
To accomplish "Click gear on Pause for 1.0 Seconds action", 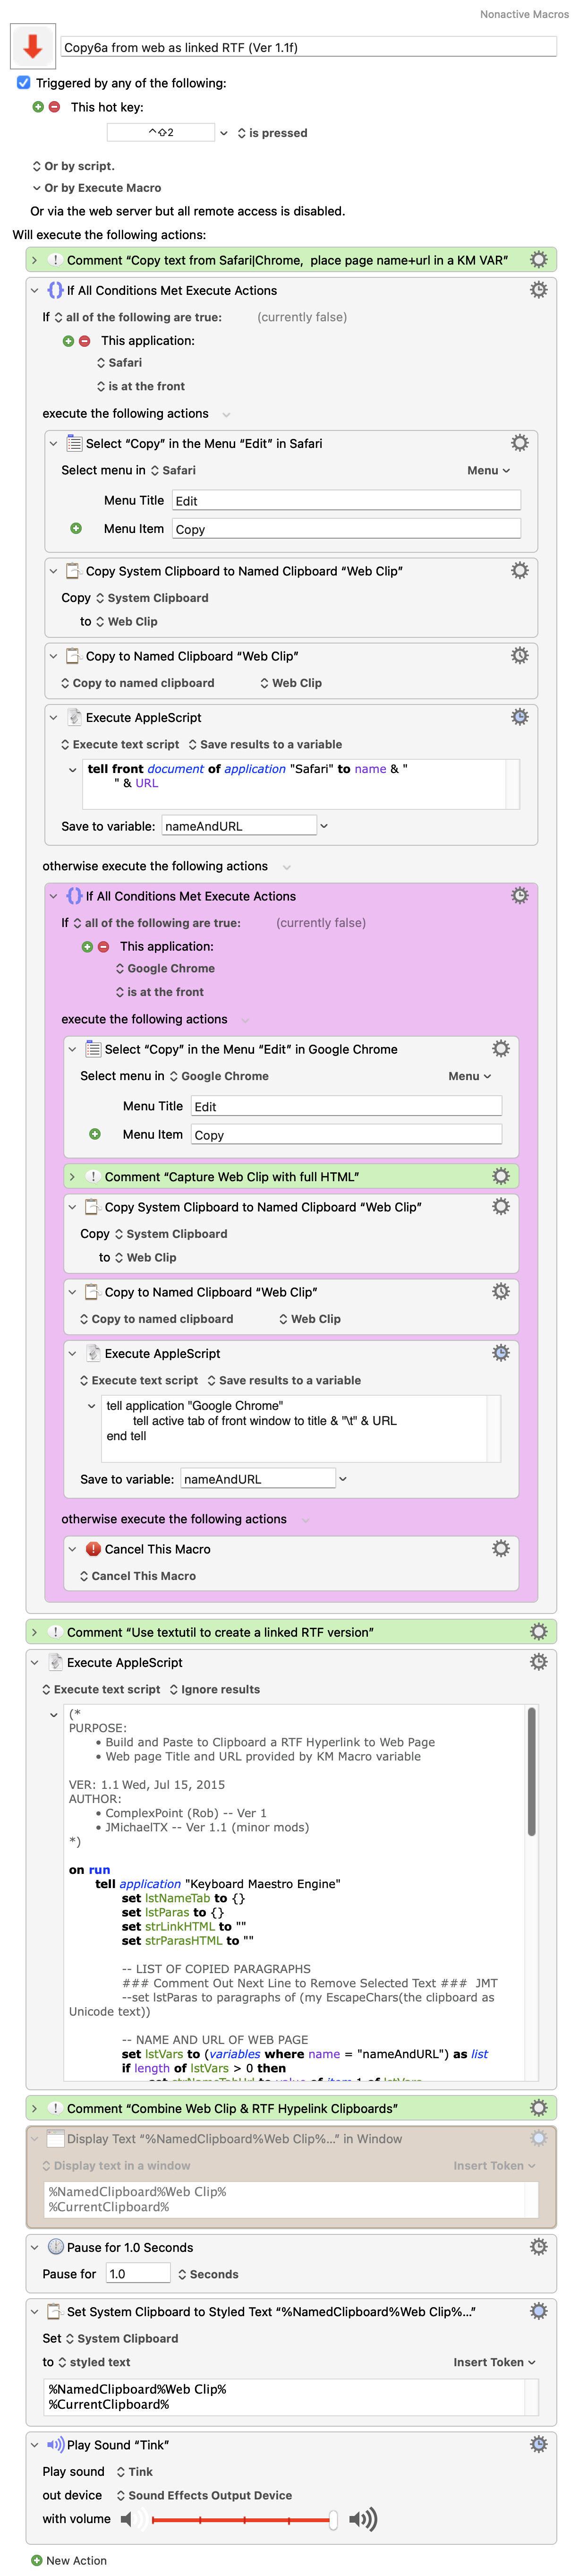I will pos(538,2246).
